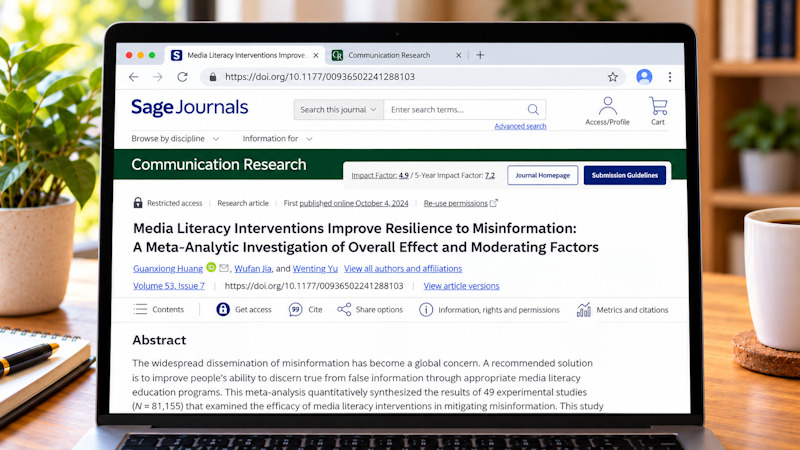Open the Re-use permissions link

(x=456, y=203)
